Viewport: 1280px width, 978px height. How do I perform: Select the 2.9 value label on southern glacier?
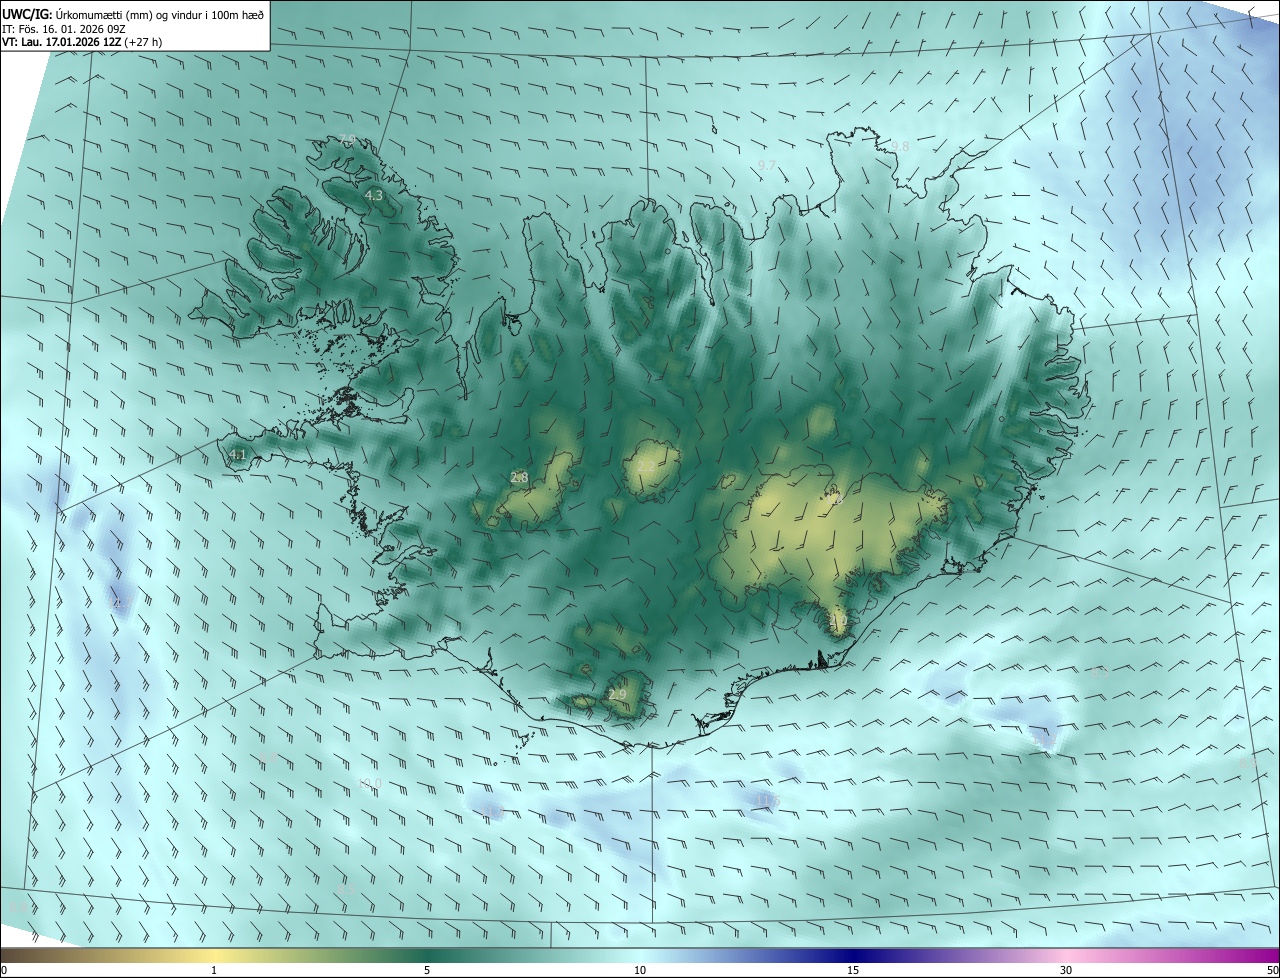[617, 695]
